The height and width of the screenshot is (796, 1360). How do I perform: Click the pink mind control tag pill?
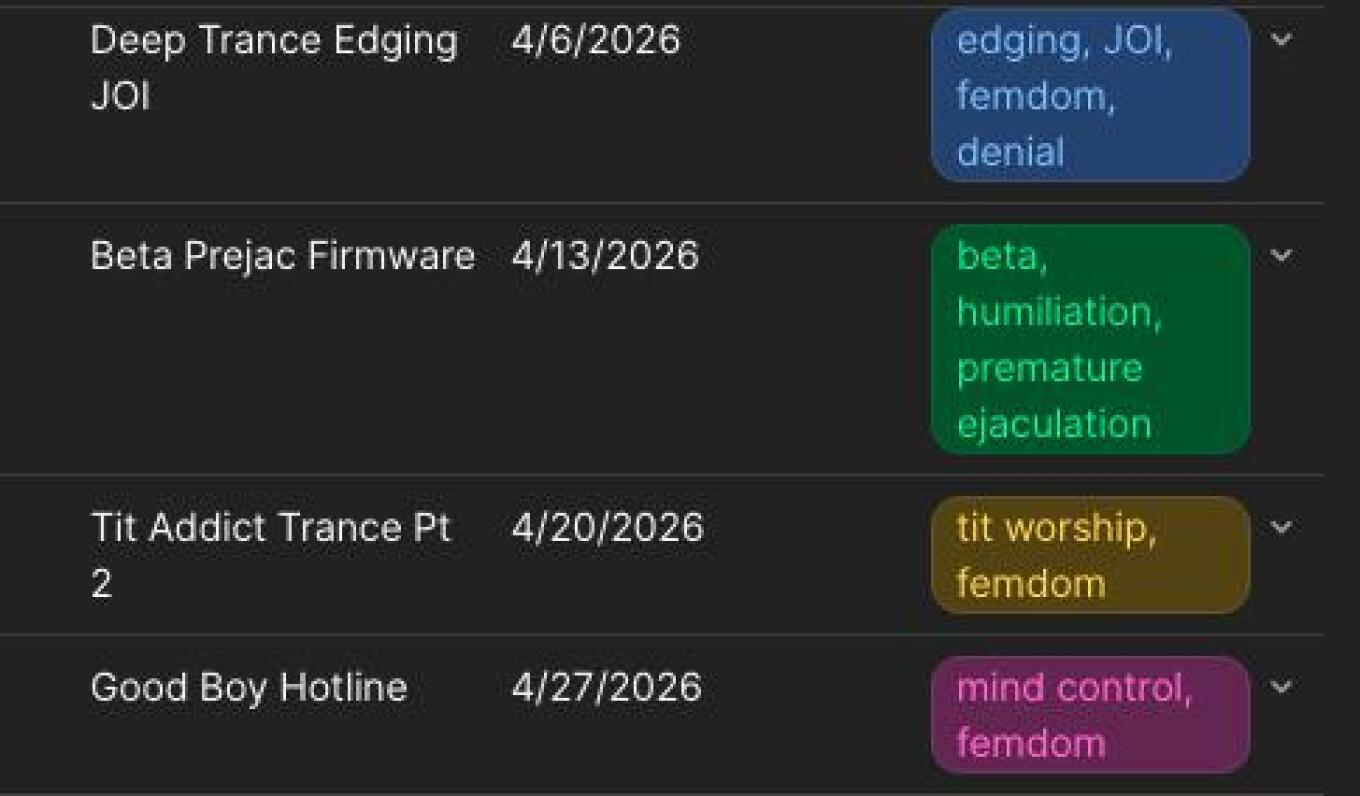tap(1090, 715)
